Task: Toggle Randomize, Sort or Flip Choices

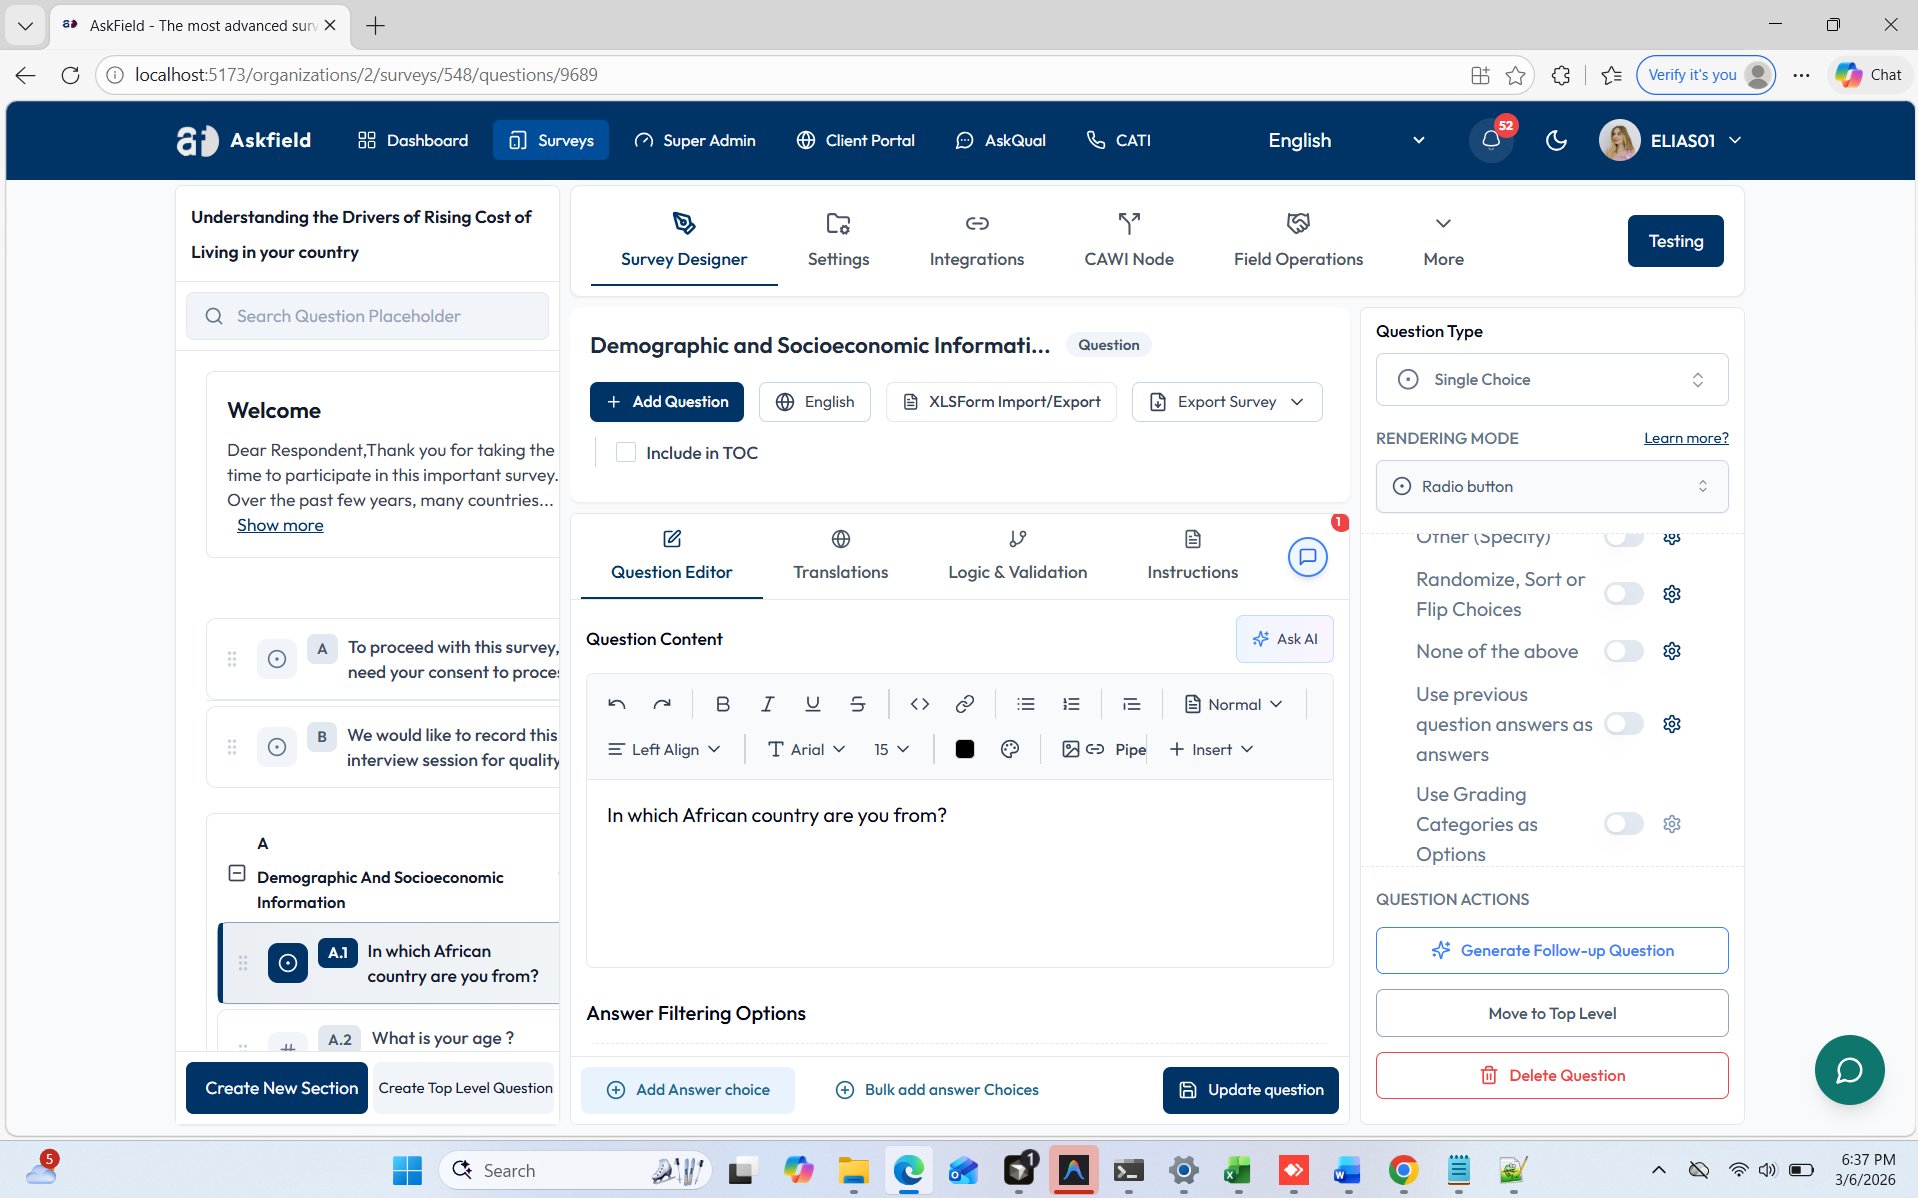Action: click(1623, 594)
